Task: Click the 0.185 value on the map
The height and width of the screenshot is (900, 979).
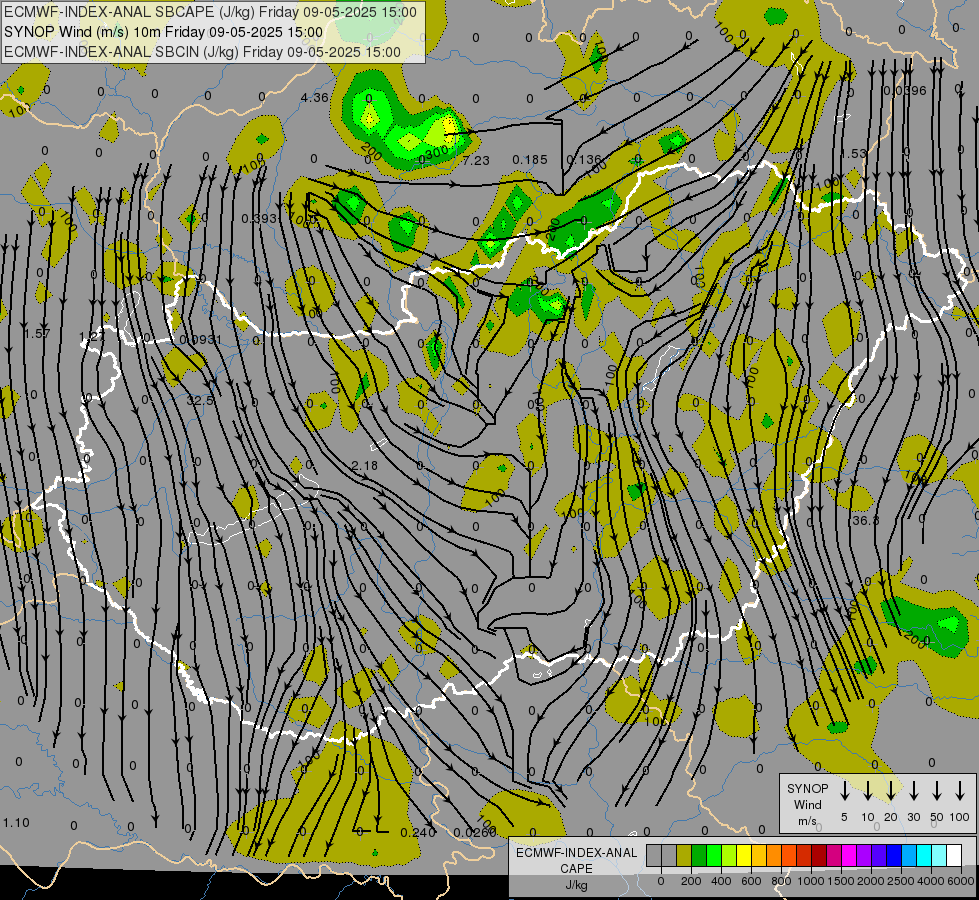Action: tap(529, 160)
